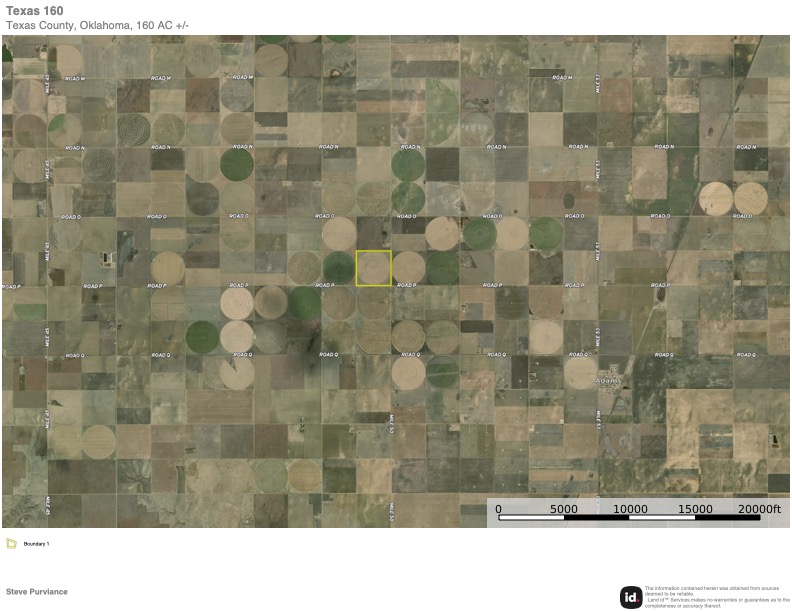
Task: Click the Texas County, Oklahoma subtitle
Action: (x=97, y=25)
